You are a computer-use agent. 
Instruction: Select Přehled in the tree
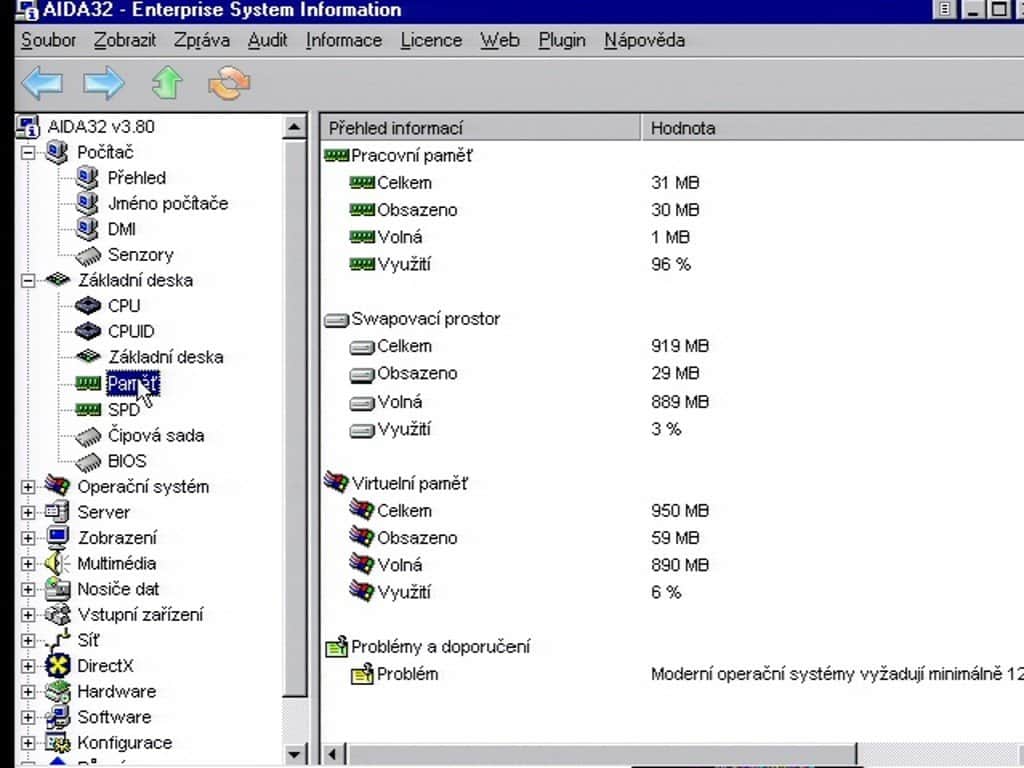[136, 178]
